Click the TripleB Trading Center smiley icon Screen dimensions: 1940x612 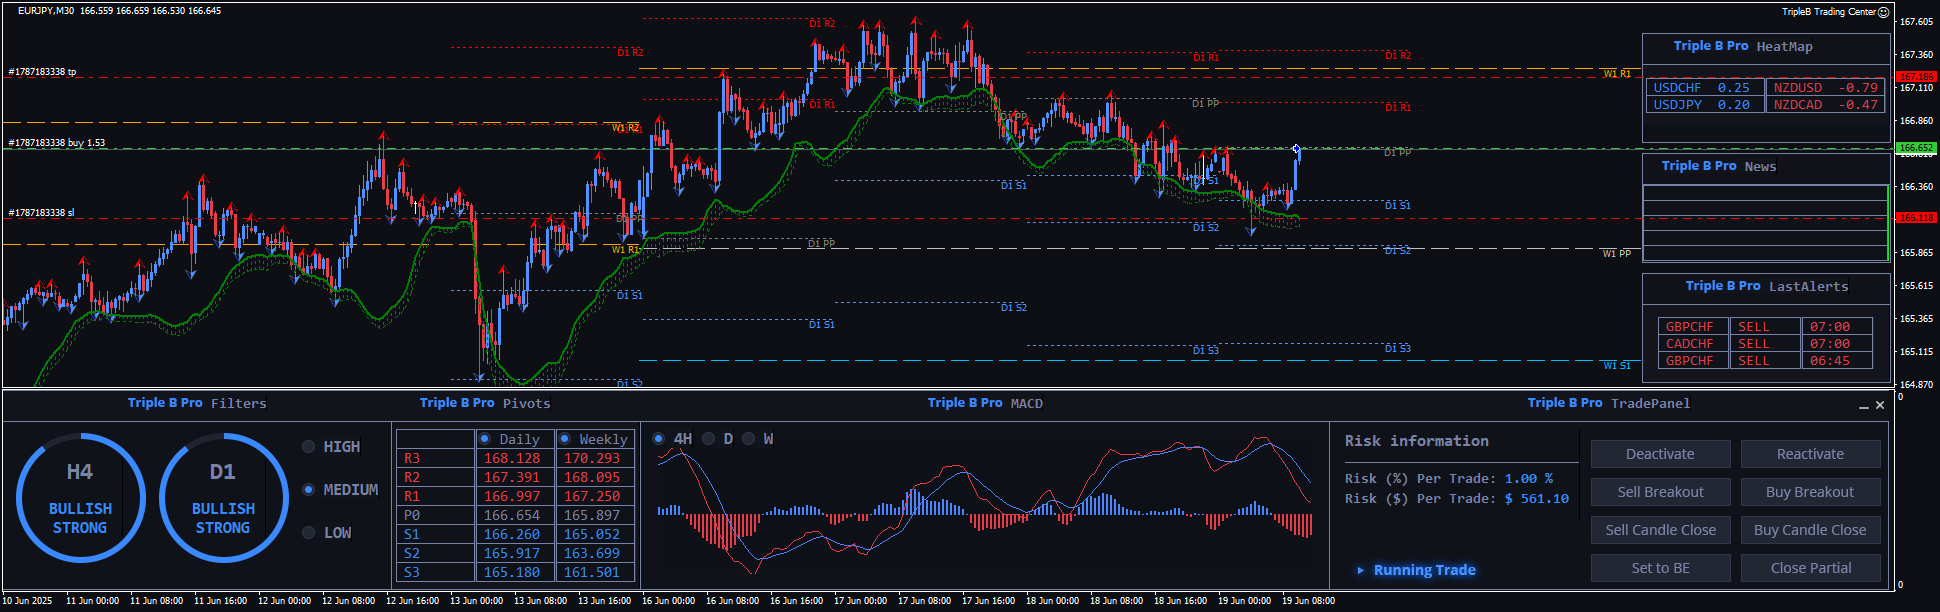pos(1883,12)
